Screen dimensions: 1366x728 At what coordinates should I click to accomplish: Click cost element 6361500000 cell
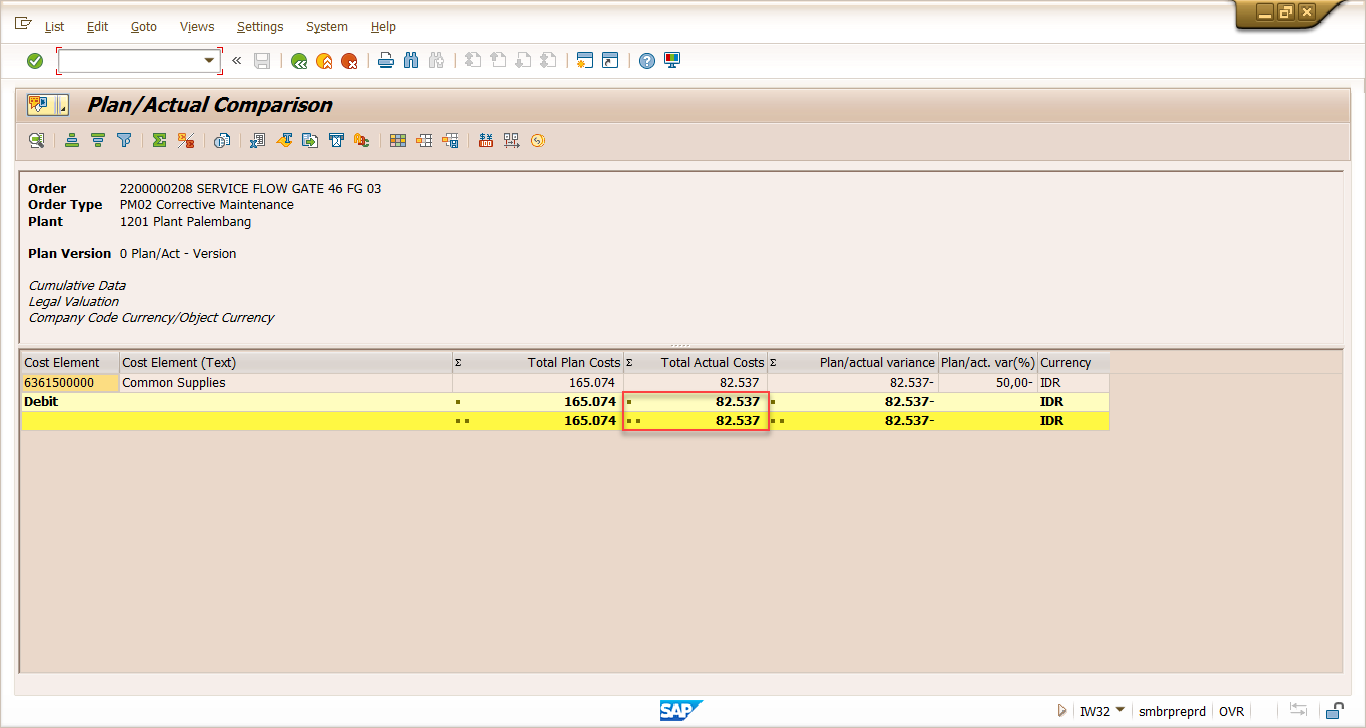pyautogui.click(x=59, y=383)
